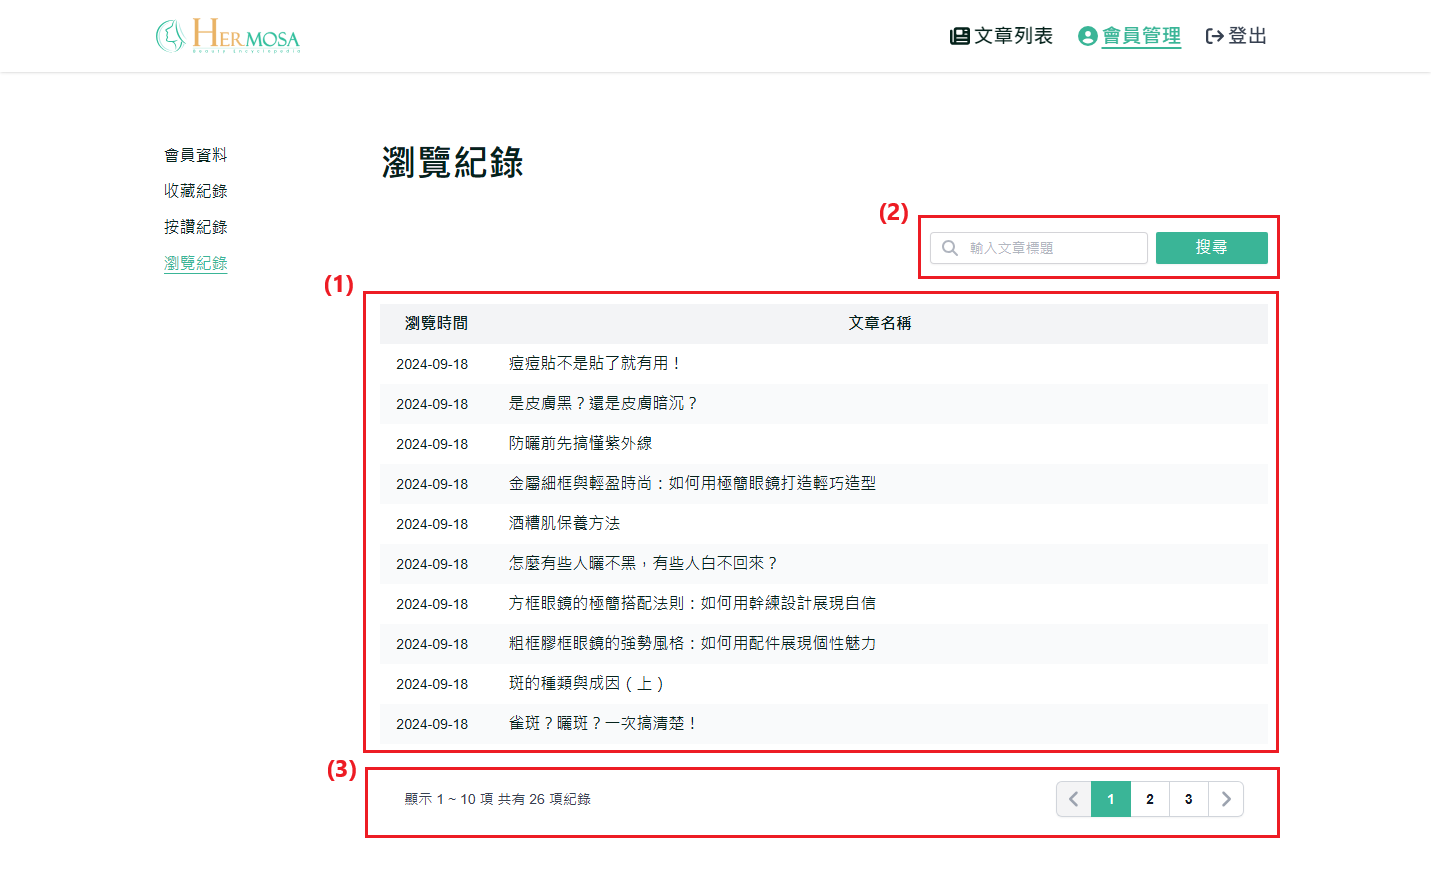1431x893 pixels.
Task: Open article 怎麼有些人曬不黑
Action: (x=644, y=563)
